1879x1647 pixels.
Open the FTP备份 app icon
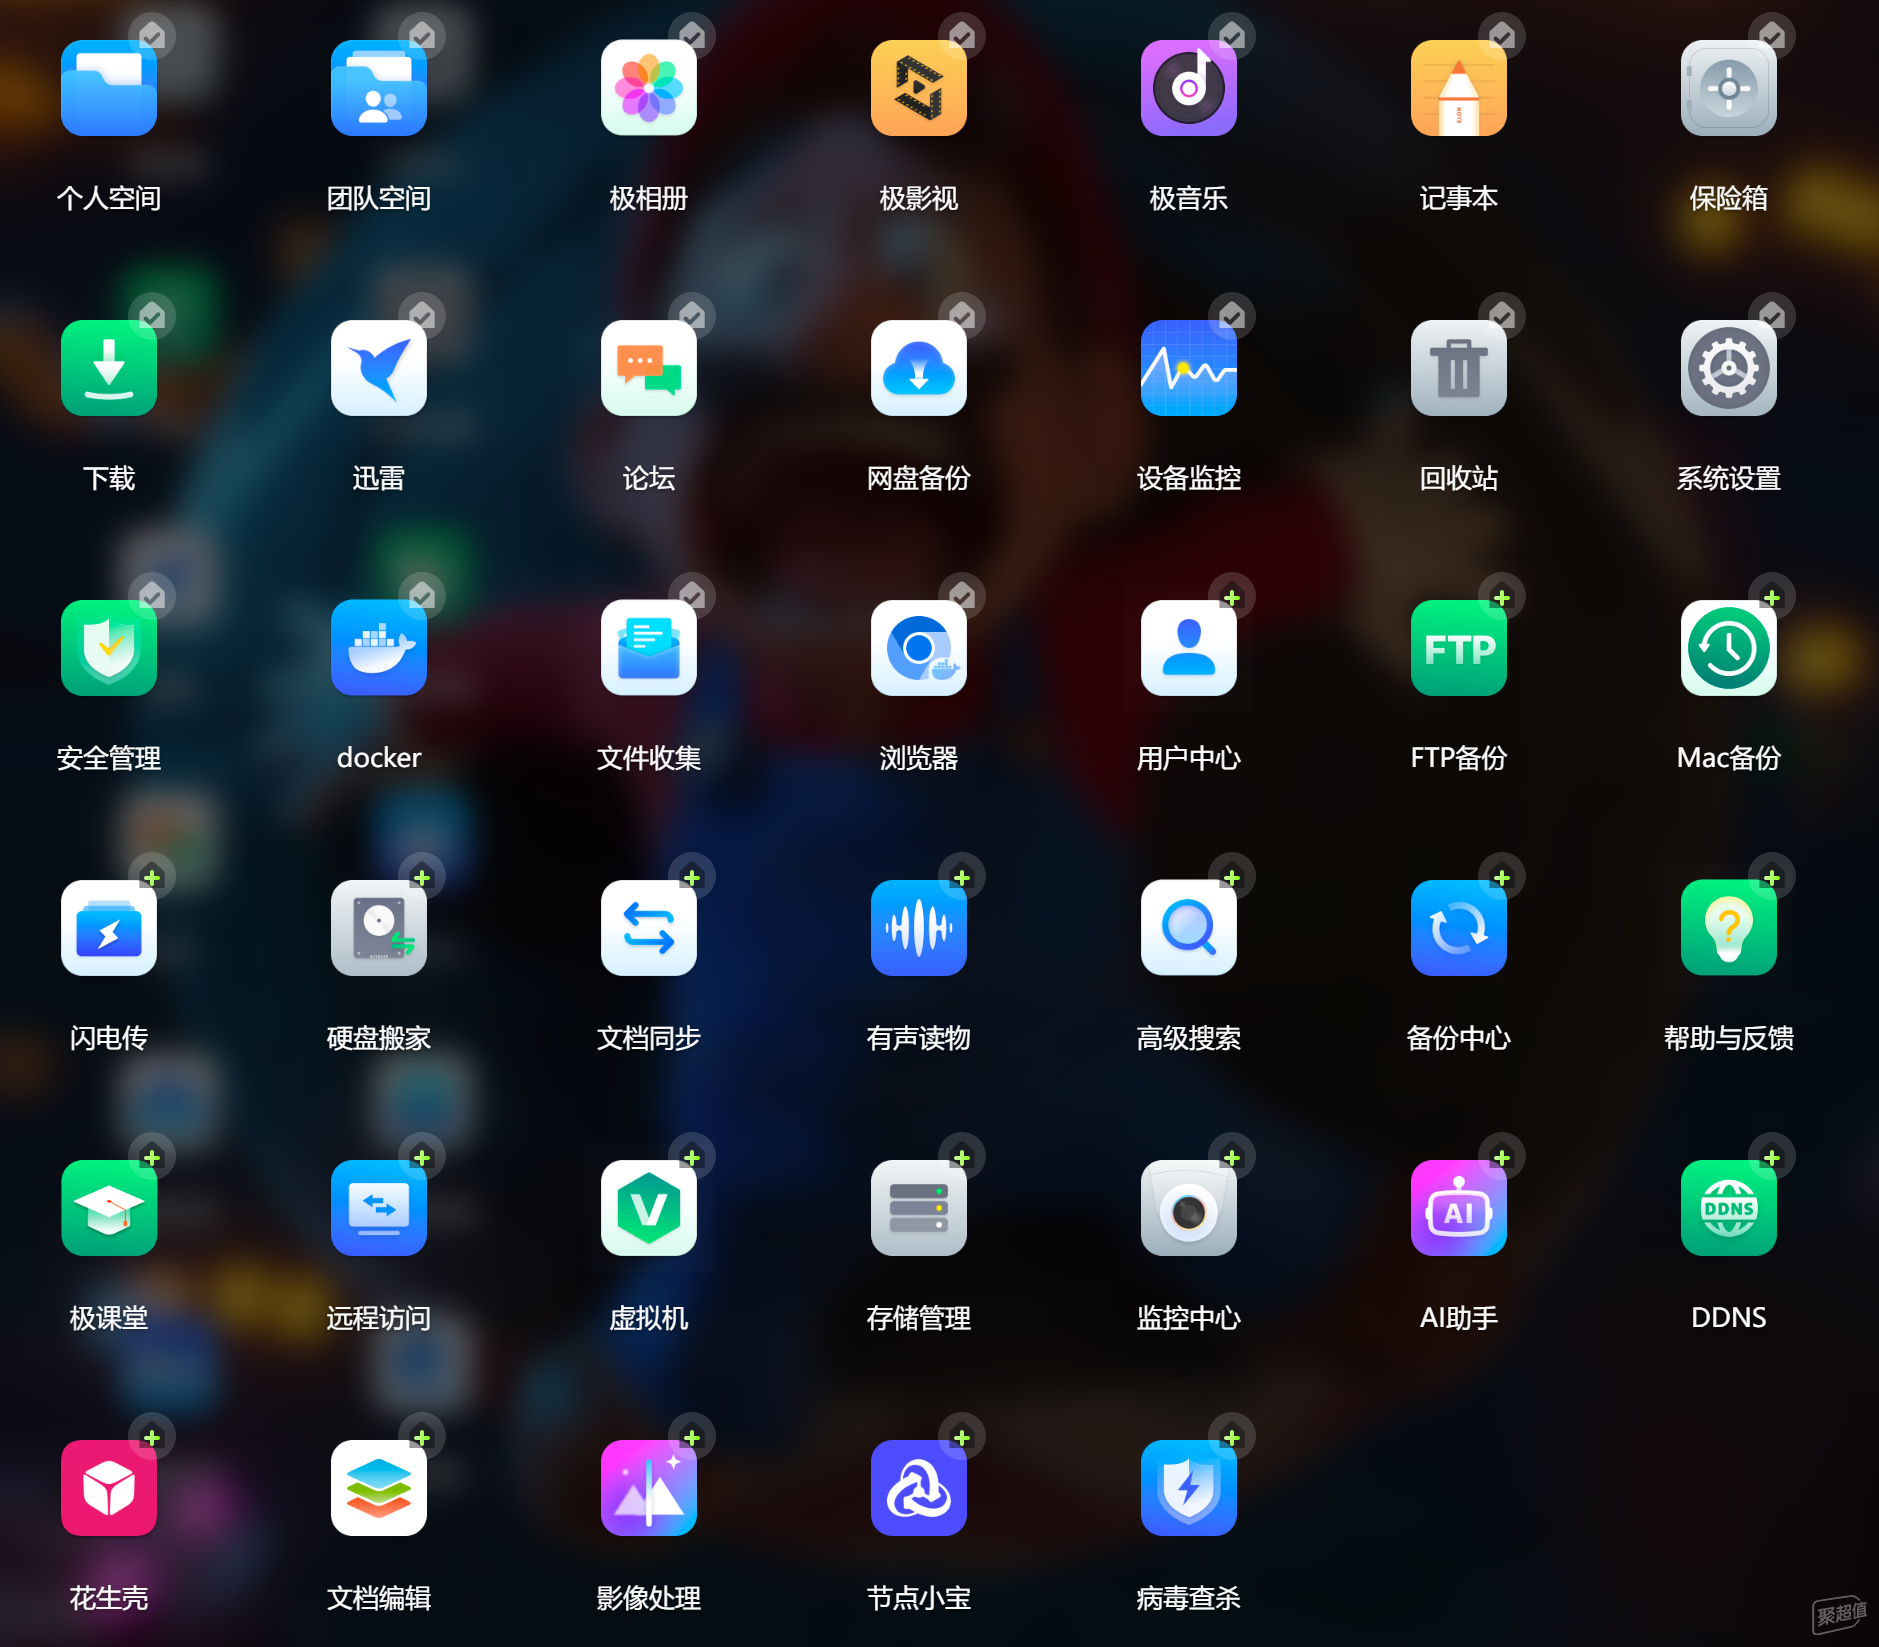coord(1459,648)
